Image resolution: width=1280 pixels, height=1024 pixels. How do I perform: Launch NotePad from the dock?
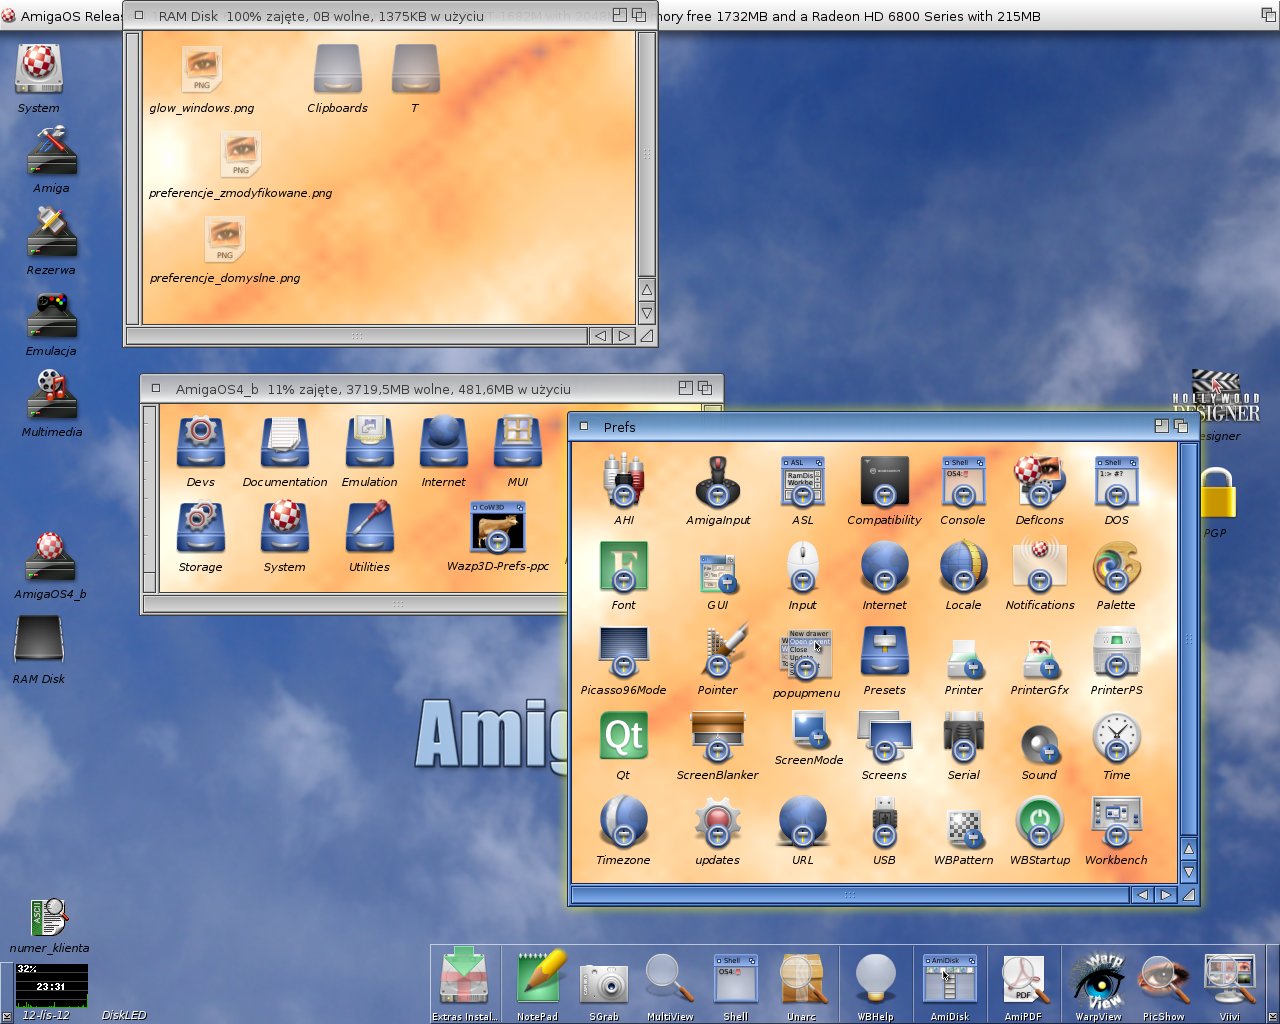tap(541, 978)
